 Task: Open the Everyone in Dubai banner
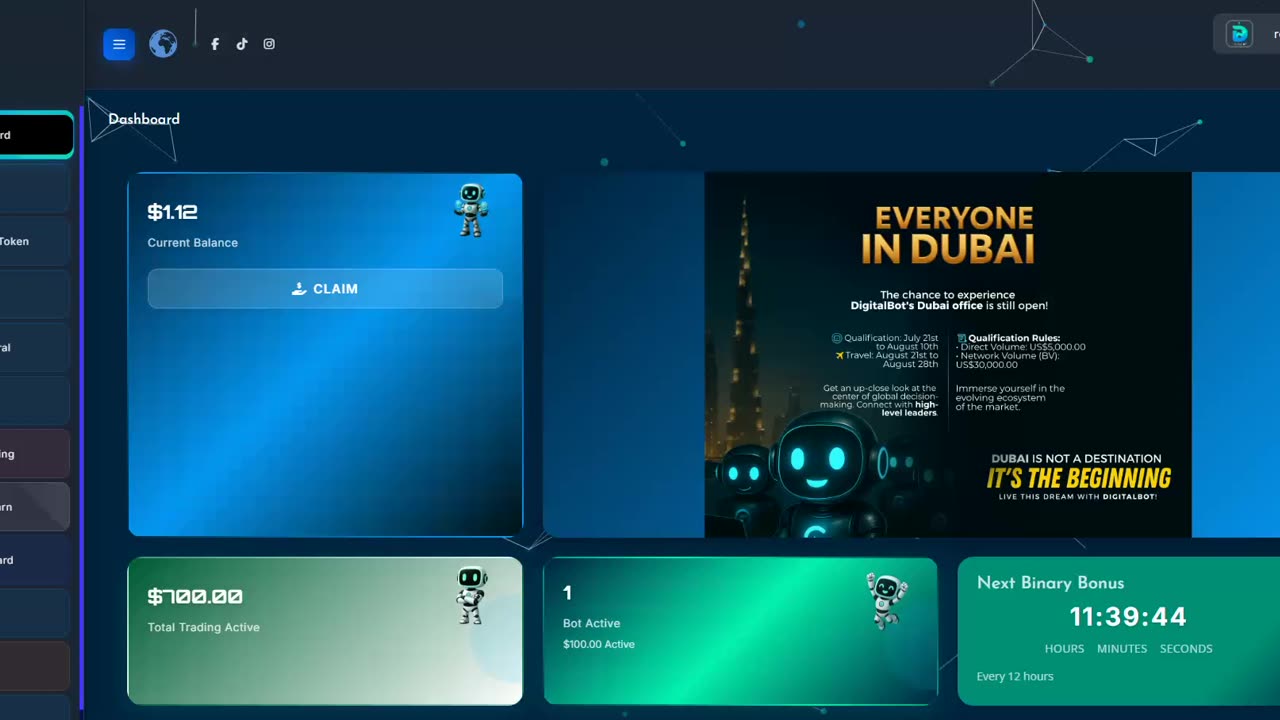tap(948, 355)
